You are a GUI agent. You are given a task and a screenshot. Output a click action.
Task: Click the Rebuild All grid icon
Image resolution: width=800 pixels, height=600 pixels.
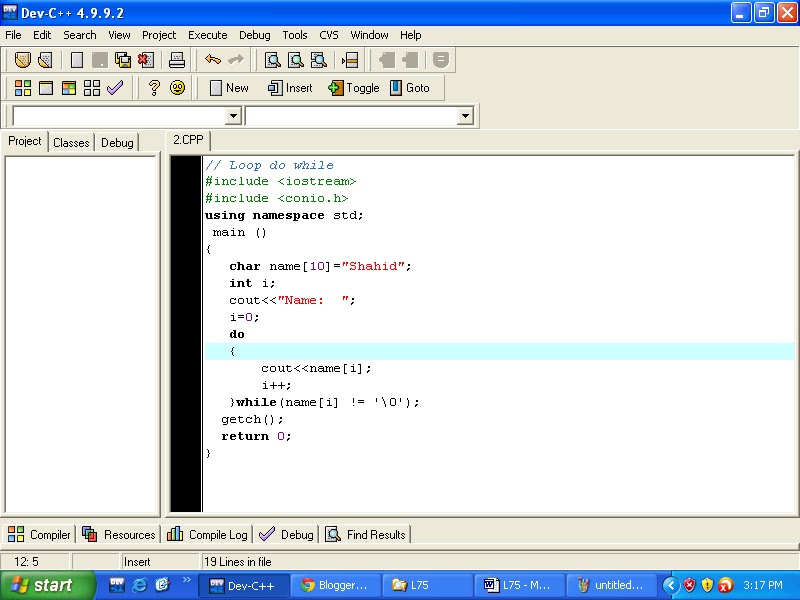pos(92,88)
